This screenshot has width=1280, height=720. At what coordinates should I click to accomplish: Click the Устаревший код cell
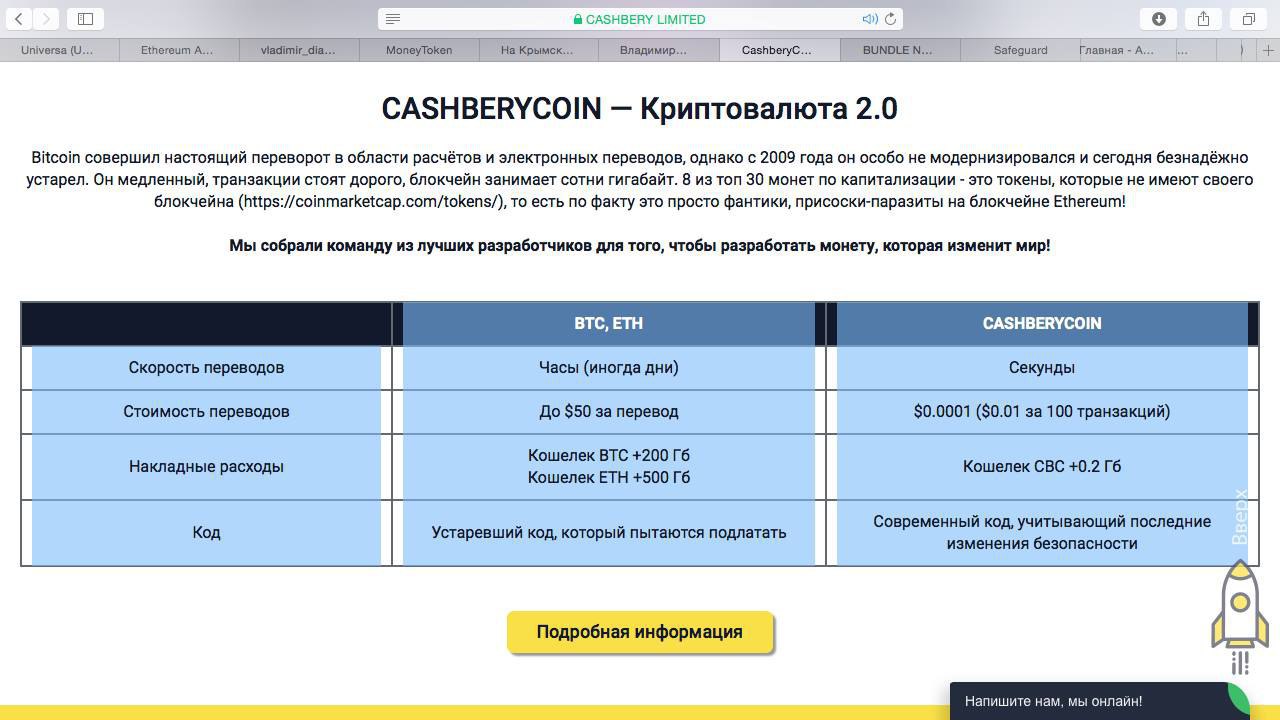(x=609, y=532)
